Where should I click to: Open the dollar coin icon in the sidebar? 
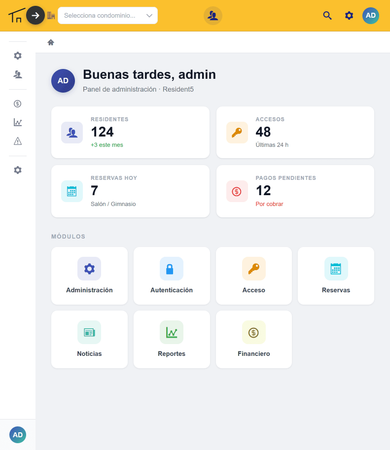[18, 104]
